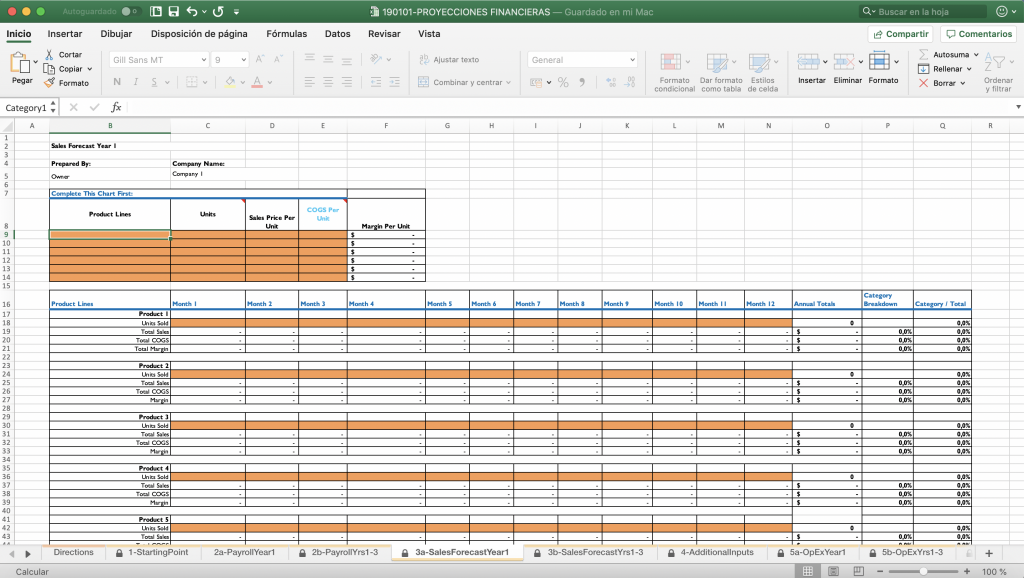This screenshot has width=1024, height=578.
Task: Open the Dibujar ribbon tab
Action: click(116, 34)
